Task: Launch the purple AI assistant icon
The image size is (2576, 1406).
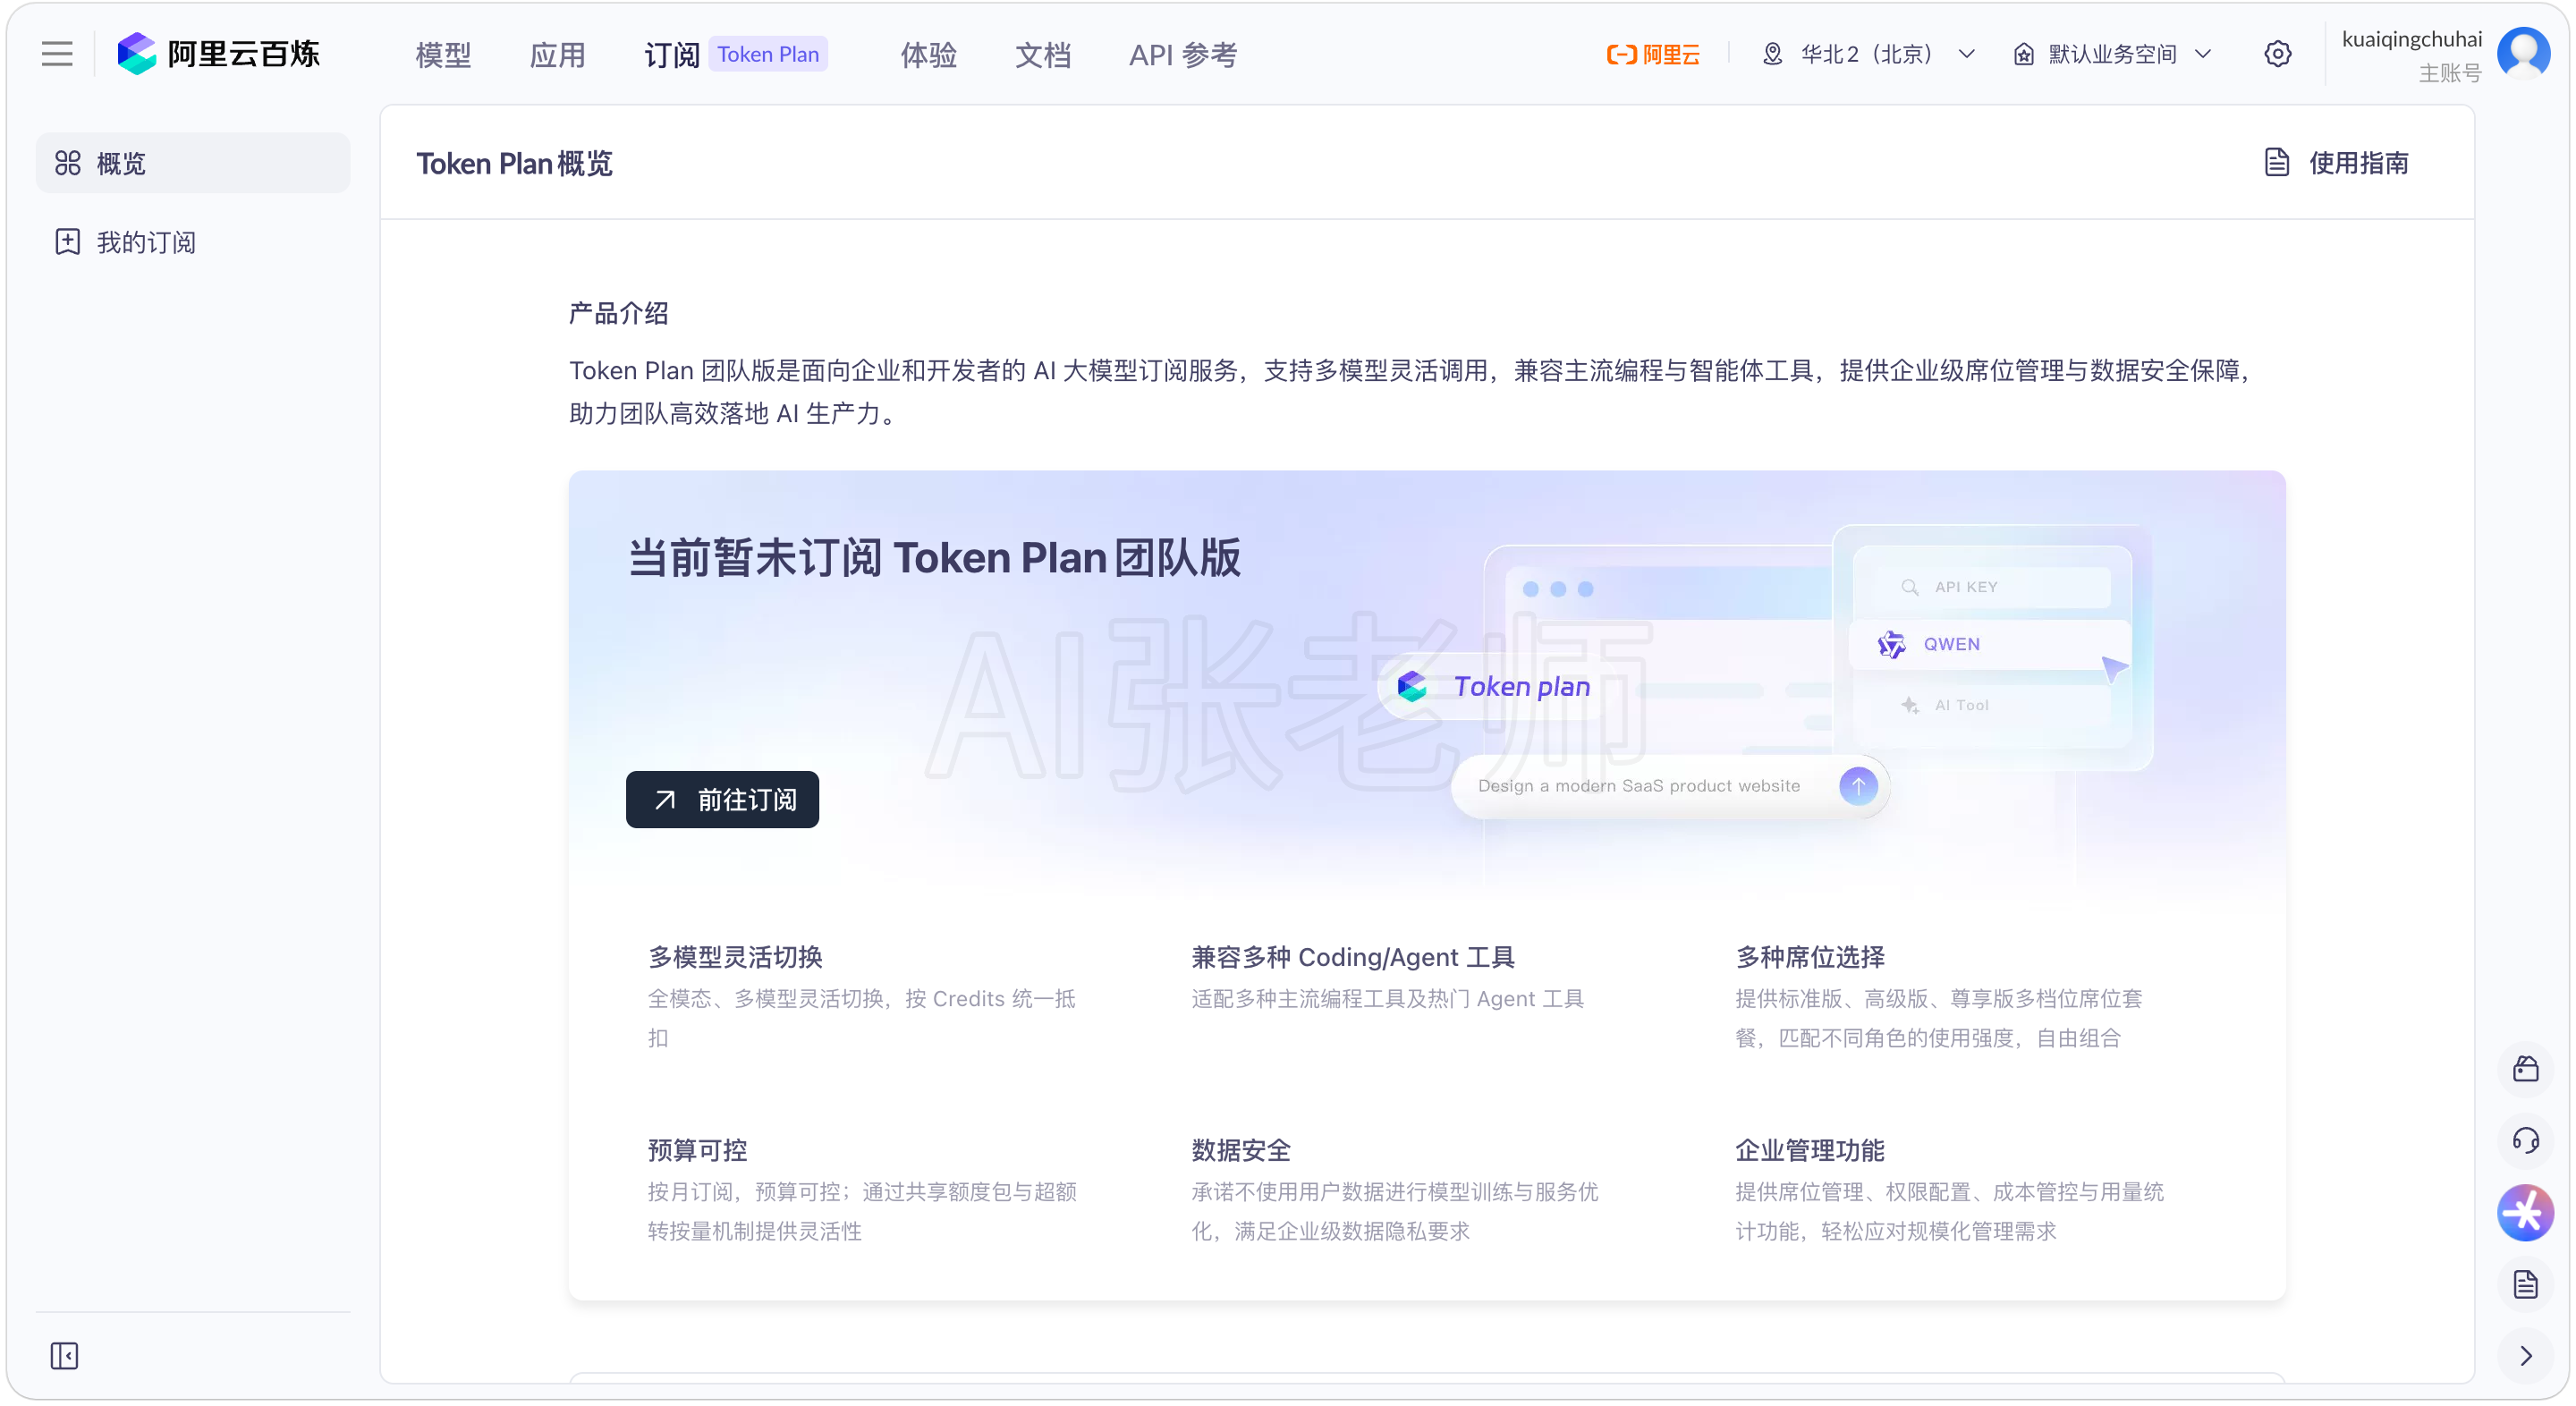Action: point(2525,1212)
